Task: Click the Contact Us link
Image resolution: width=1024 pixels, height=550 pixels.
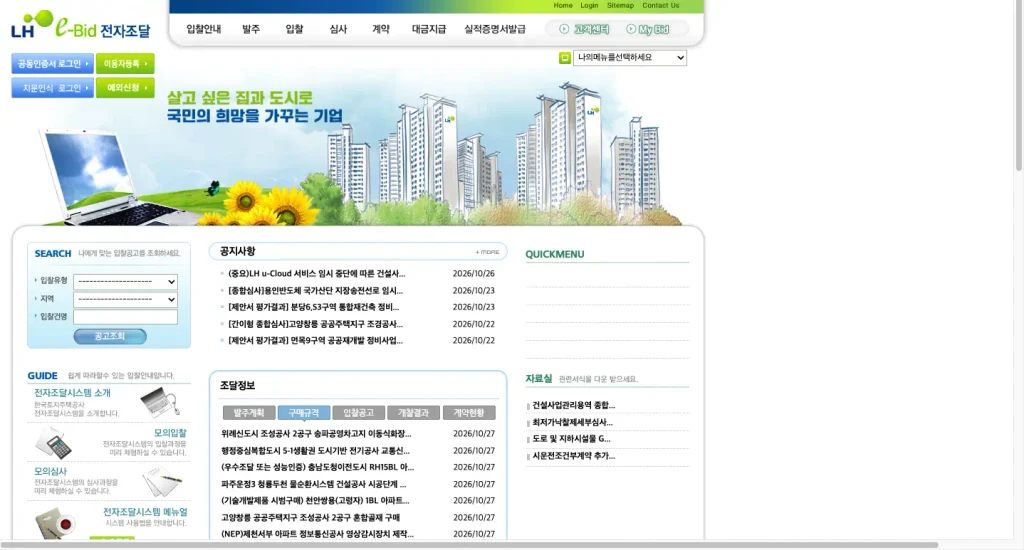Action: 661,5
